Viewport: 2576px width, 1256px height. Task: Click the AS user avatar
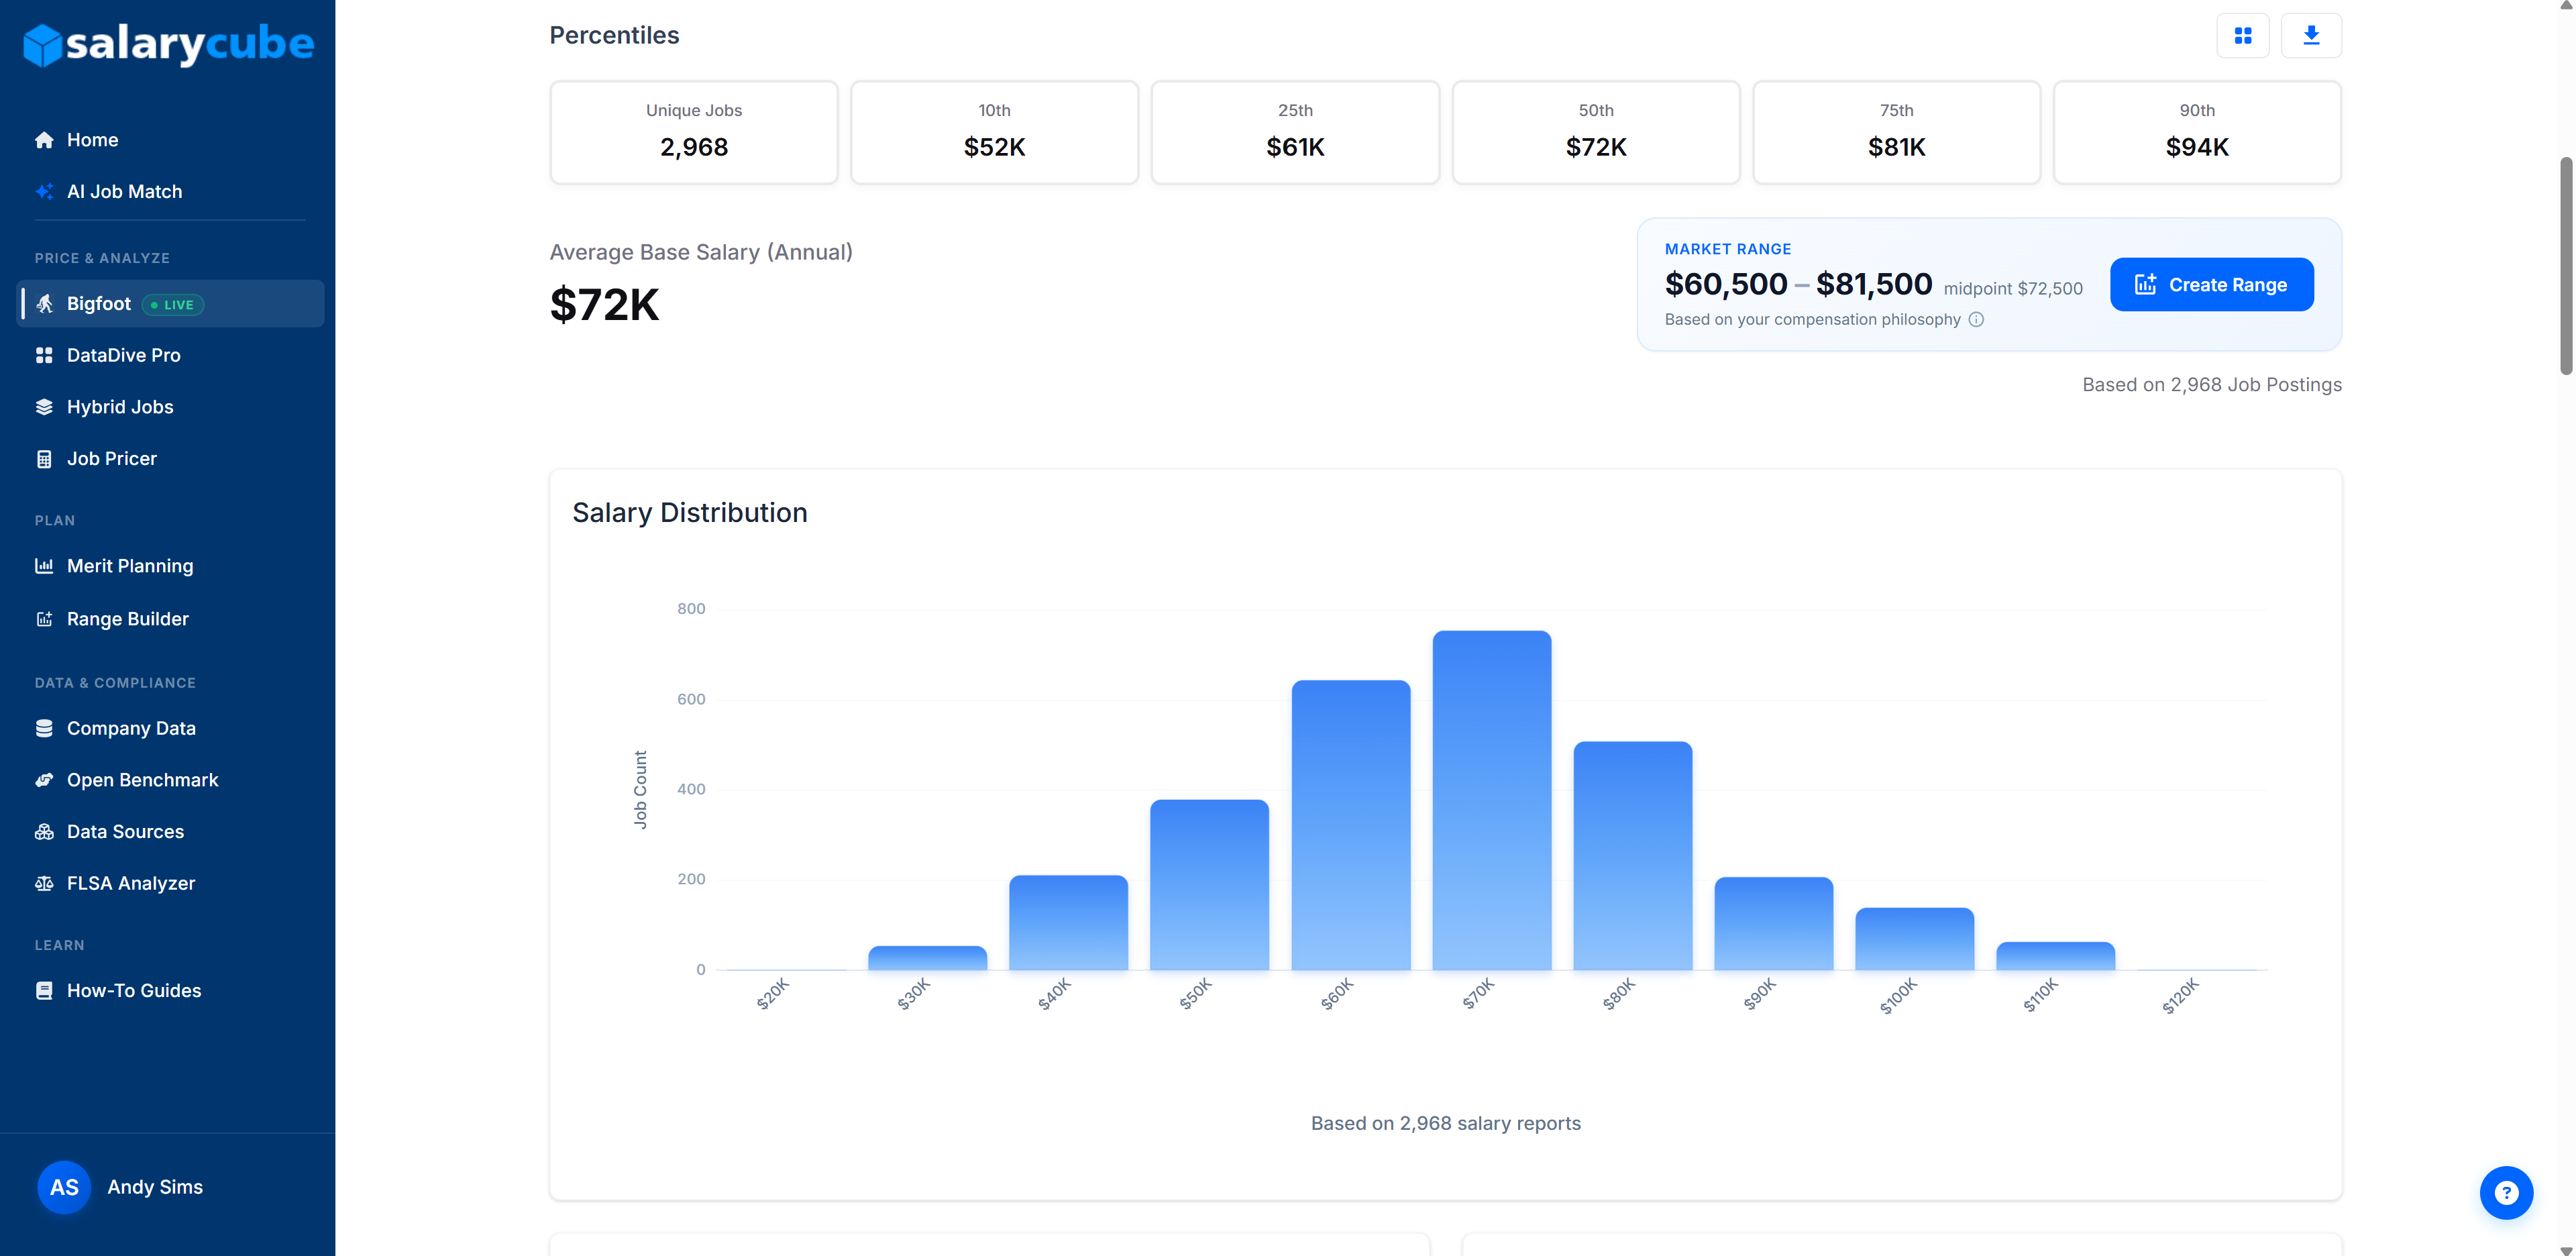(64, 1187)
